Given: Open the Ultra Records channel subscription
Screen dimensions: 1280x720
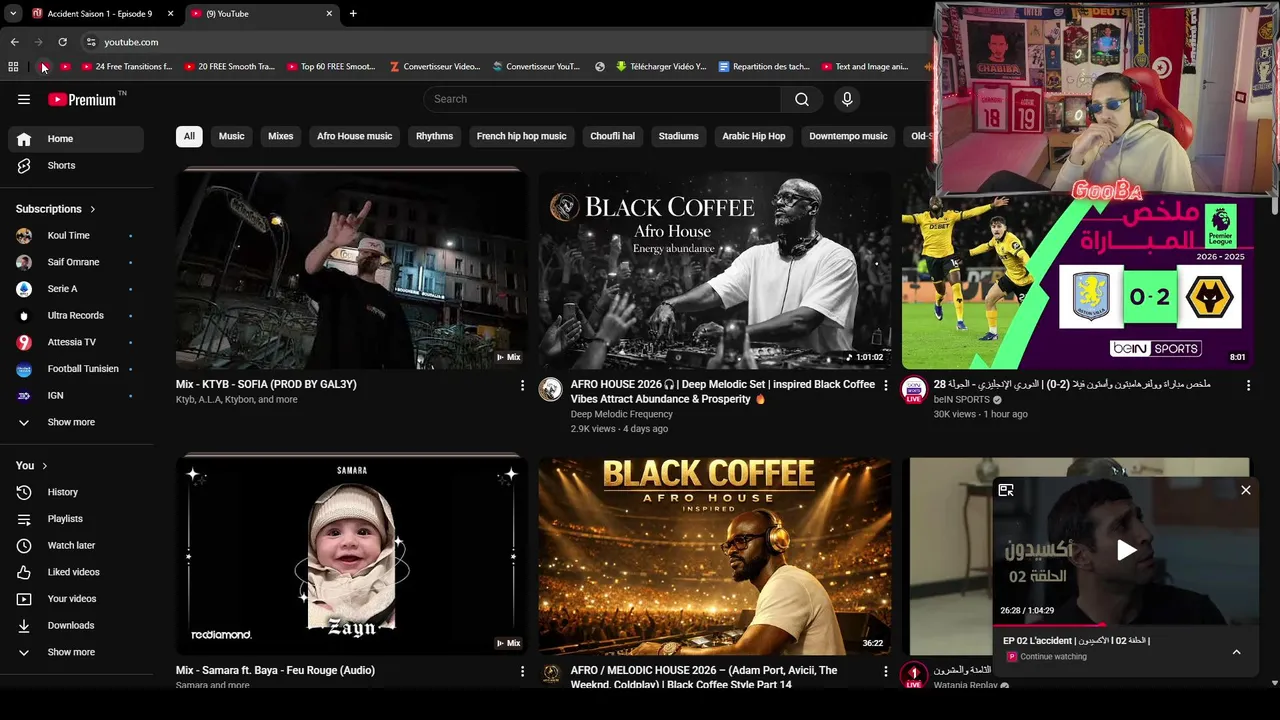Looking at the screenshot, I should 76,315.
